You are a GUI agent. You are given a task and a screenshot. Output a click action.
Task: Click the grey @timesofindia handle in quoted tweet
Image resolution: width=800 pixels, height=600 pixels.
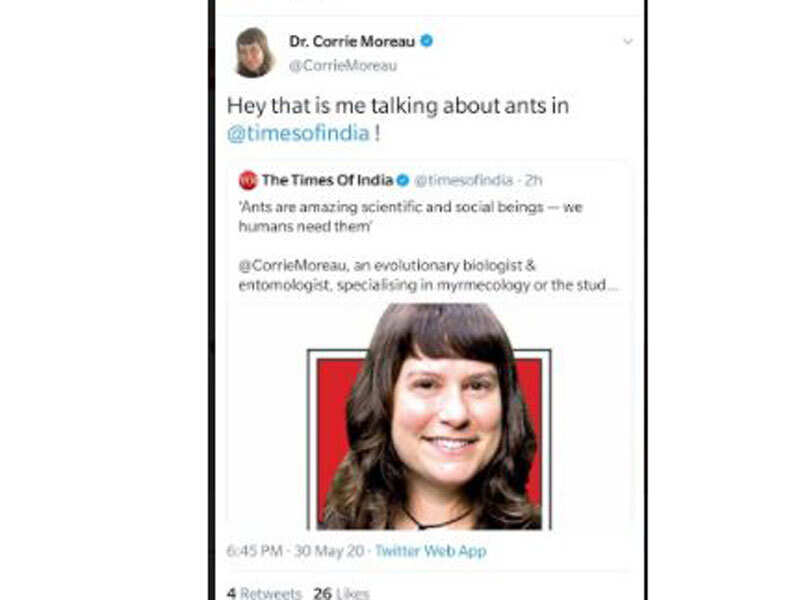click(x=463, y=181)
